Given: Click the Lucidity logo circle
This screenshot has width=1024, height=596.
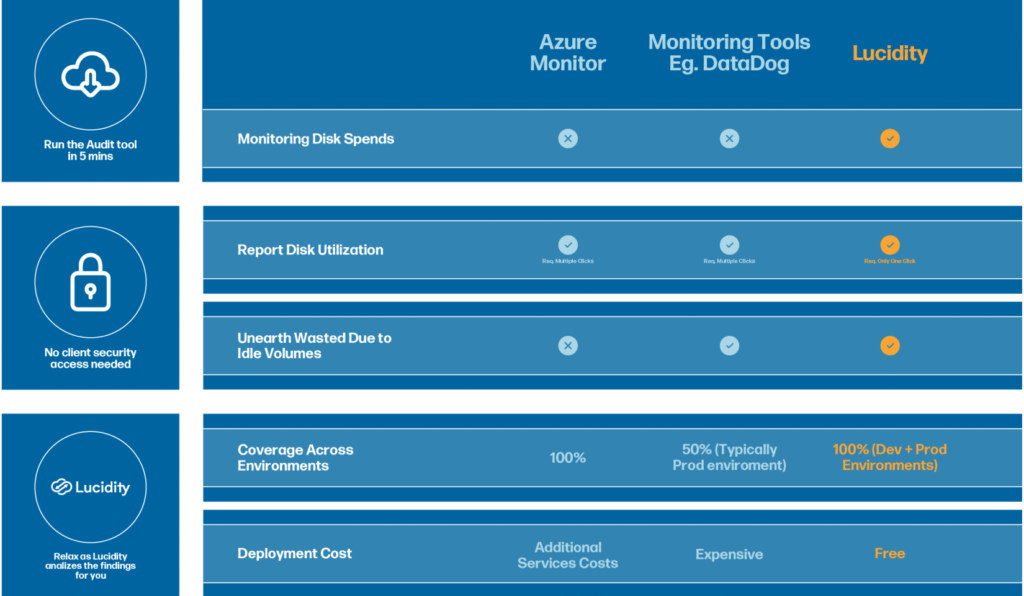Looking at the screenshot, I should point(90,488).
